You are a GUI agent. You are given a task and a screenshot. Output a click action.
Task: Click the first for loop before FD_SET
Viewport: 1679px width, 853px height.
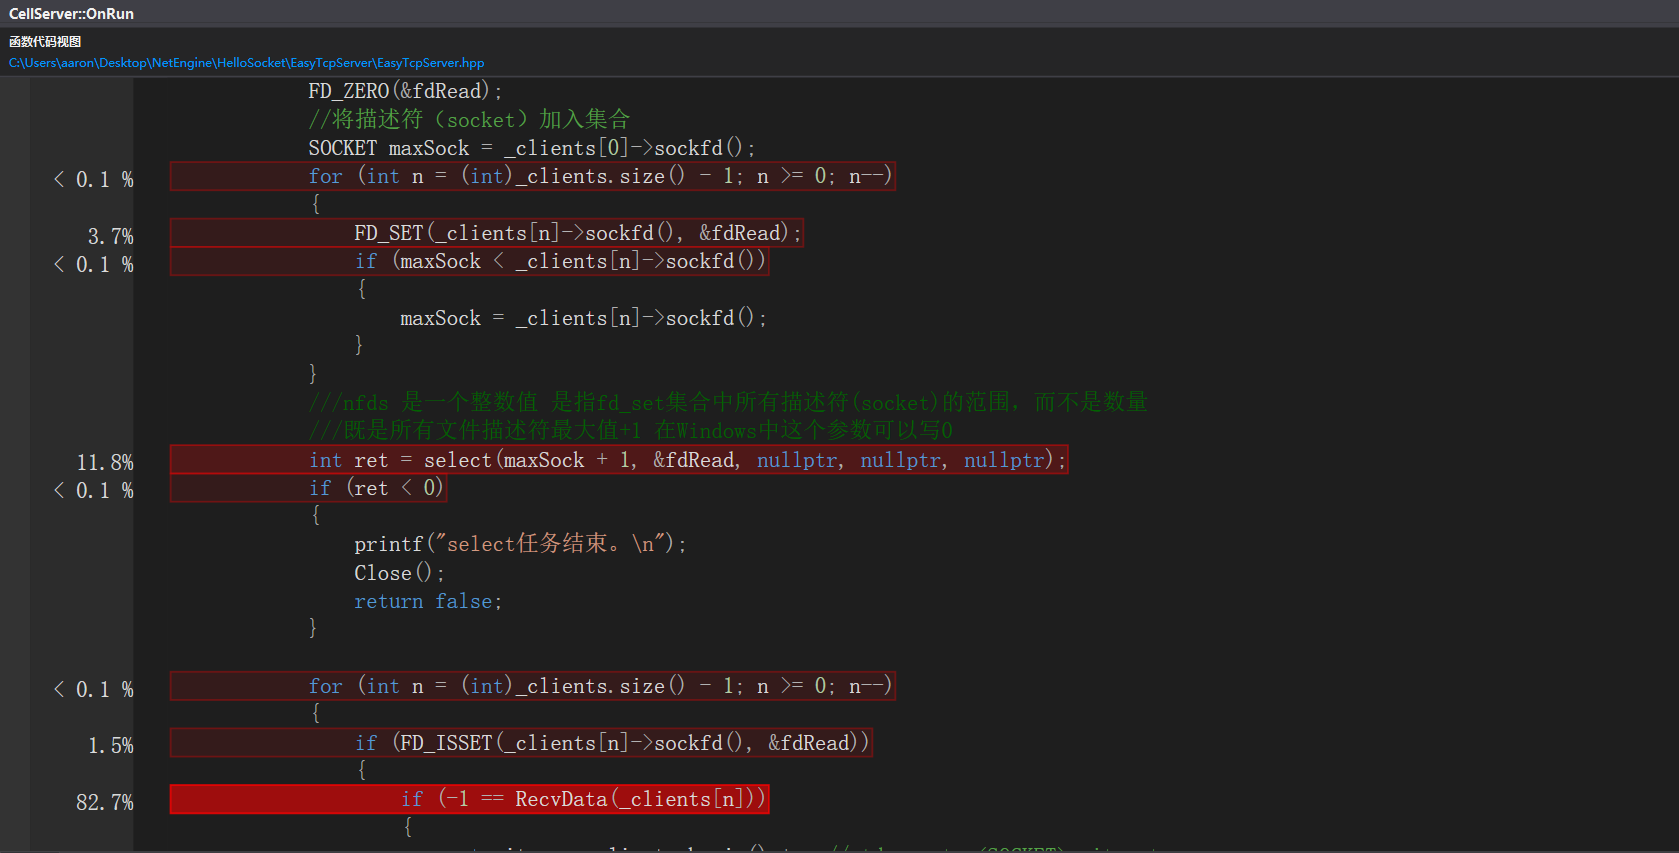click(532, 176)
